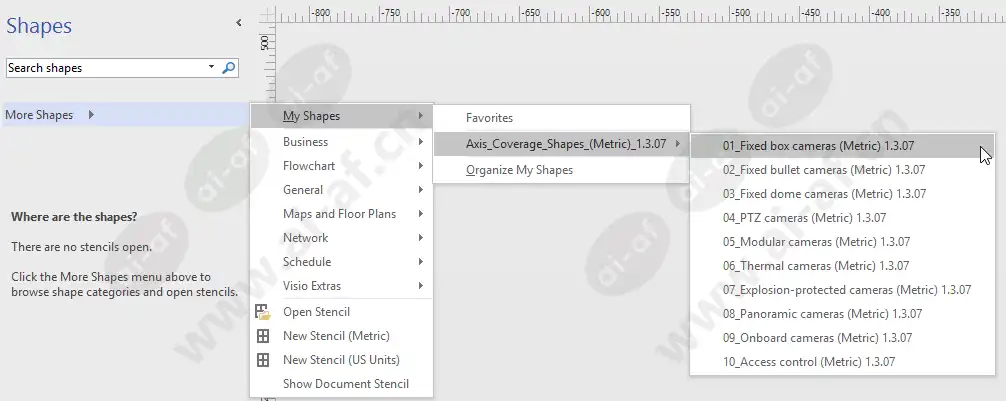Image resolution: width=1006 pixels, height=401 pixels.
Task: Select Axis_Coverage_Shapes_(Metric)_1.3.07 submenu
Action: pos(561,144)
